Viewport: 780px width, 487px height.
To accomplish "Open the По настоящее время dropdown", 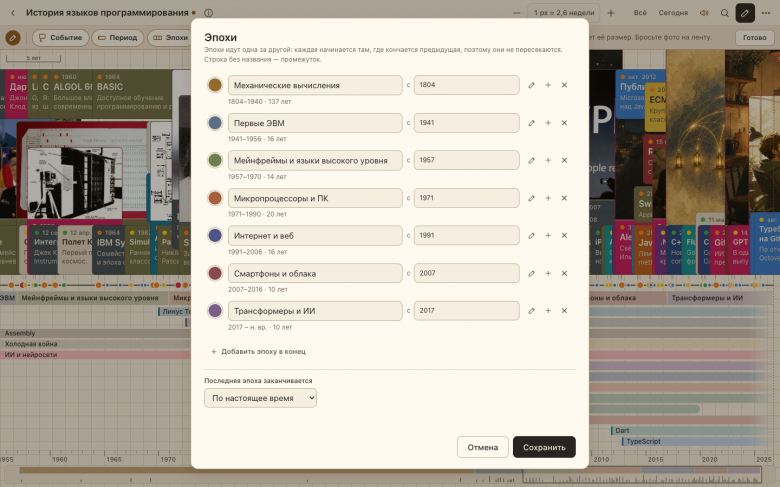I will (260, 398).
